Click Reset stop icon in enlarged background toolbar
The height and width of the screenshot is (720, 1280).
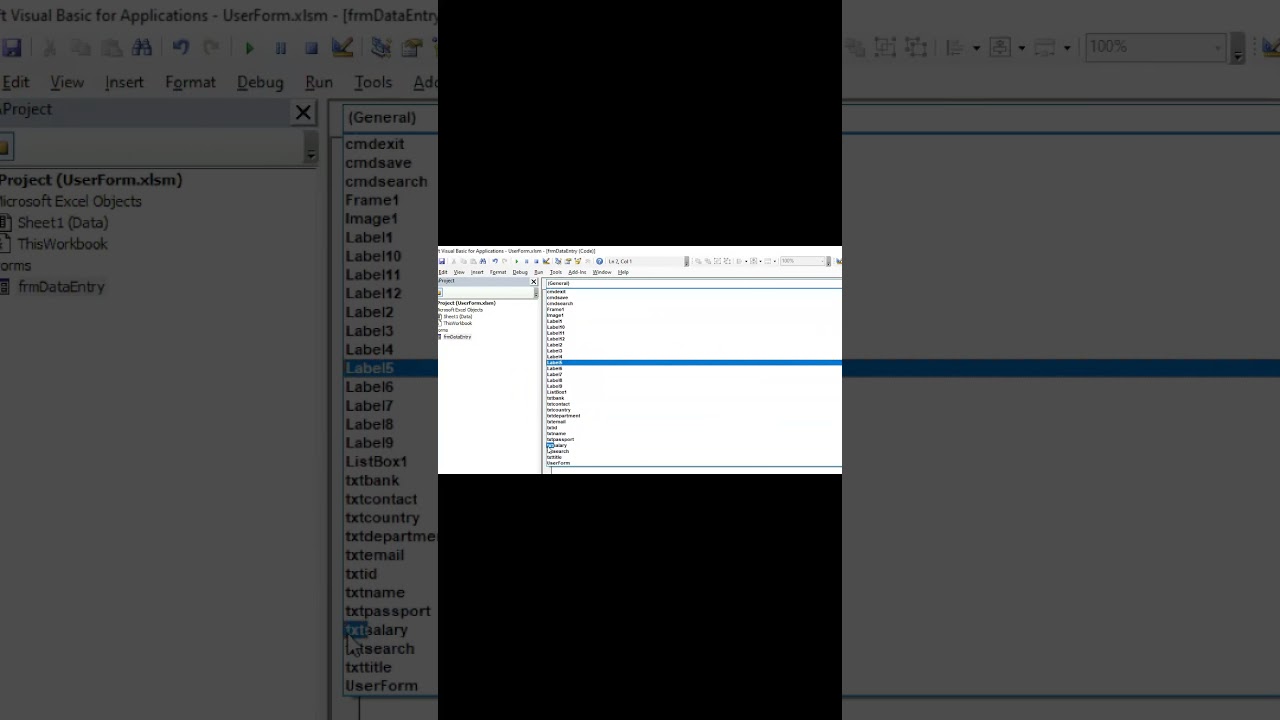point(311,47)
